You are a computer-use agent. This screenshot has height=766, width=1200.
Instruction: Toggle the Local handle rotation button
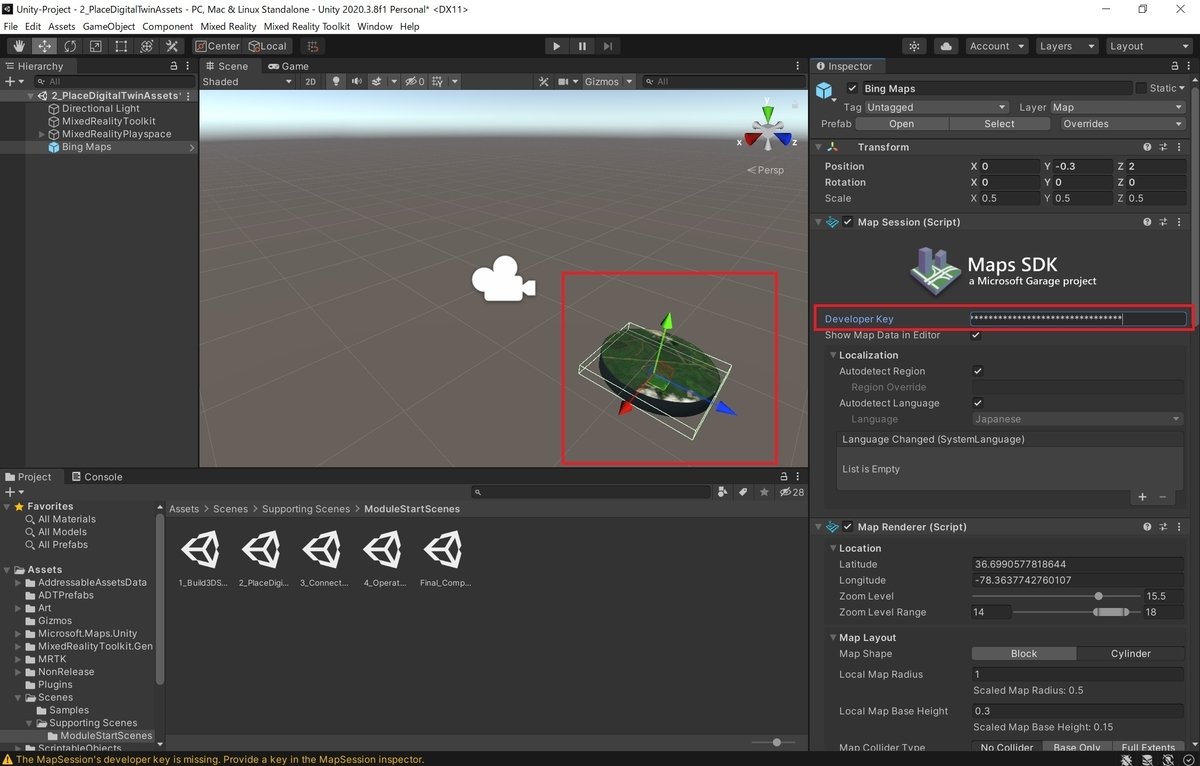click(267, 46)
